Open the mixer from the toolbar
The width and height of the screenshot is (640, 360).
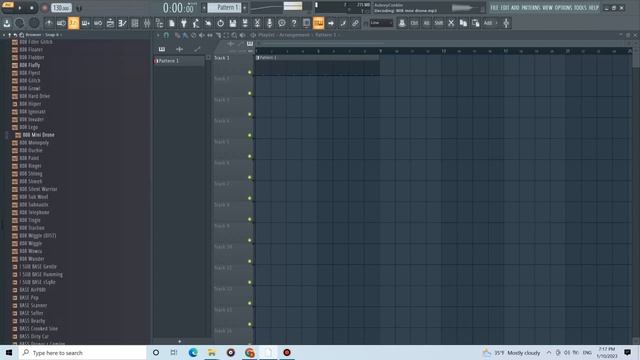click(x=147, y=23)
